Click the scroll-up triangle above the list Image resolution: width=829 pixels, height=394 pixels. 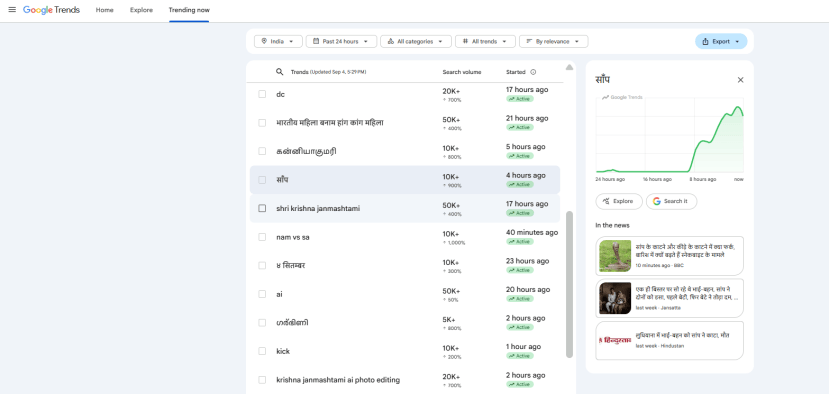click(569, 67)
